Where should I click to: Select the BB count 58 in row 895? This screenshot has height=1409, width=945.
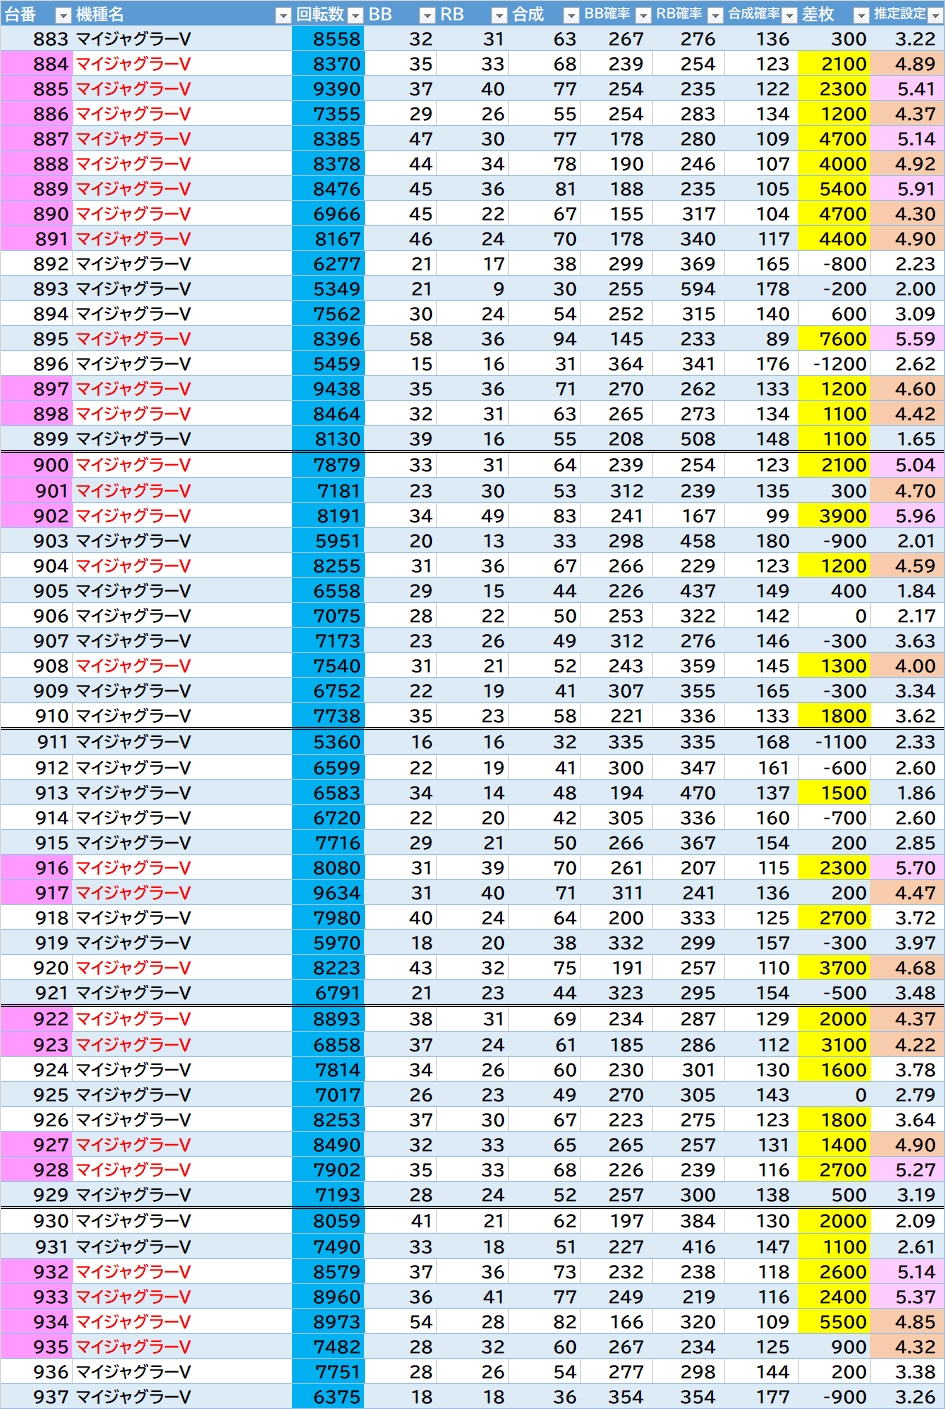pyautogui.click(x=400, y=339)
